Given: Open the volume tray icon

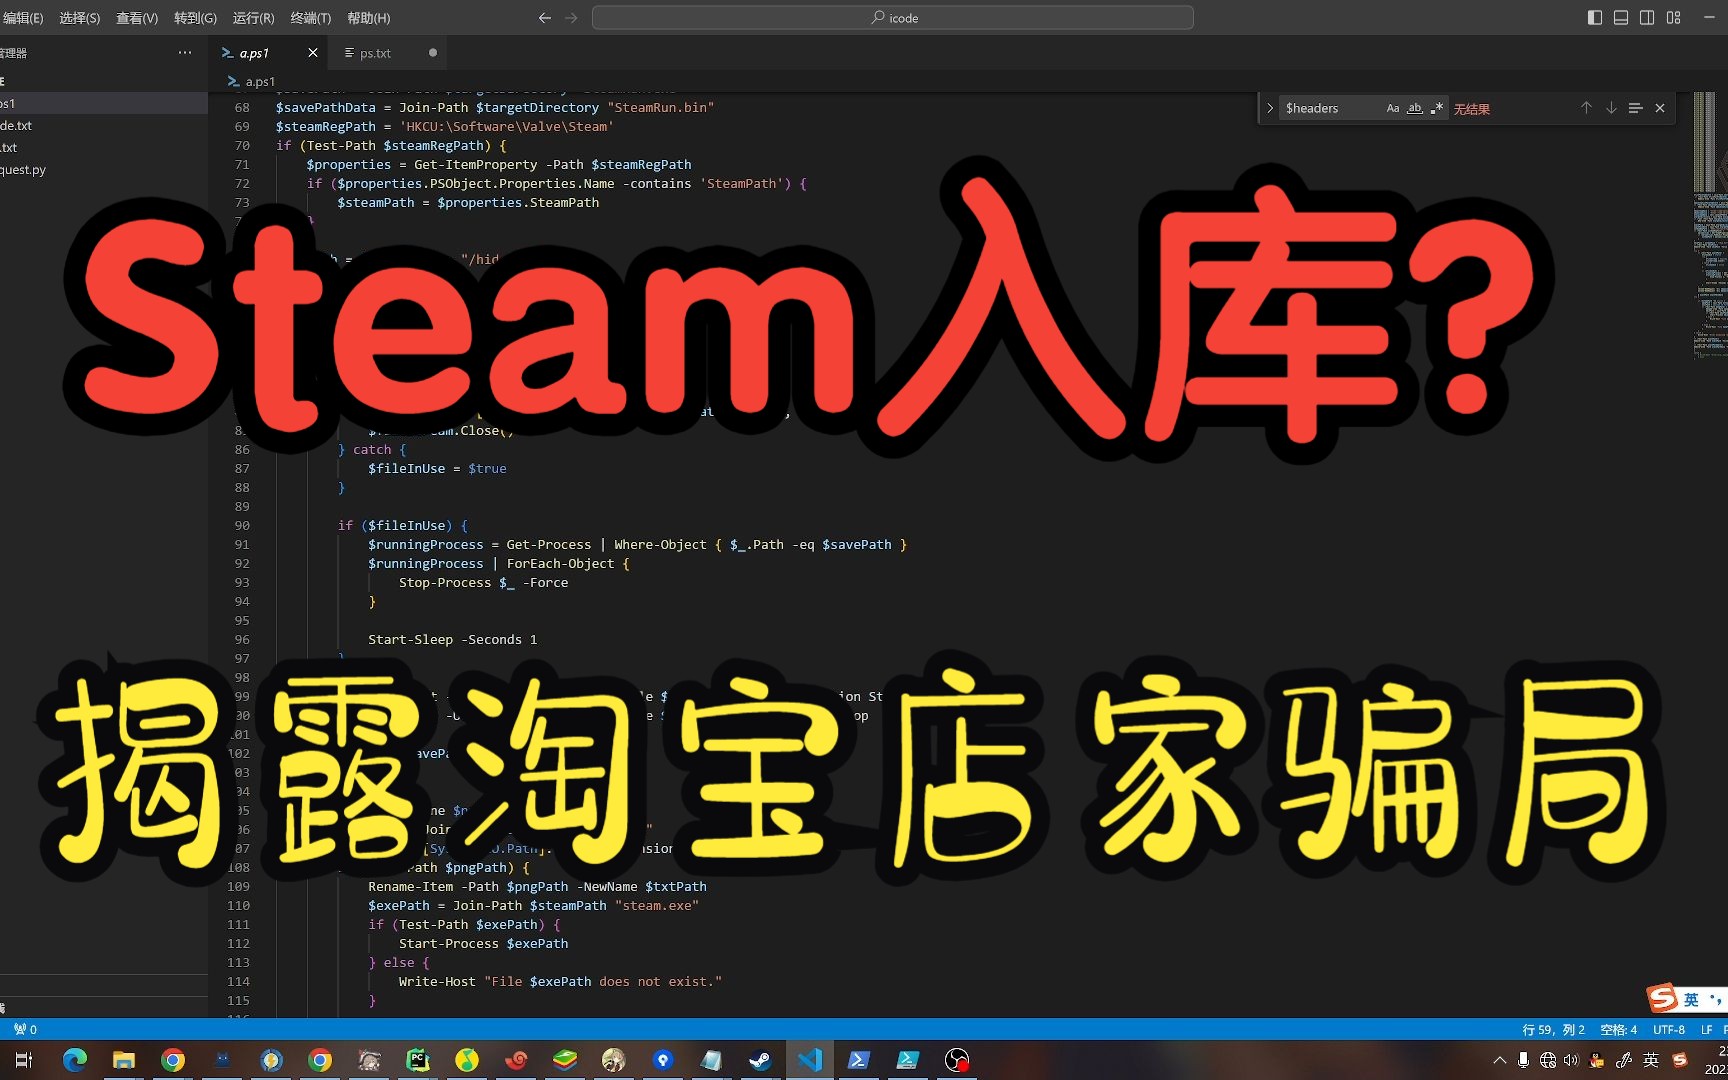Looking at the screenshot, I should [x=1571, y=1060].
